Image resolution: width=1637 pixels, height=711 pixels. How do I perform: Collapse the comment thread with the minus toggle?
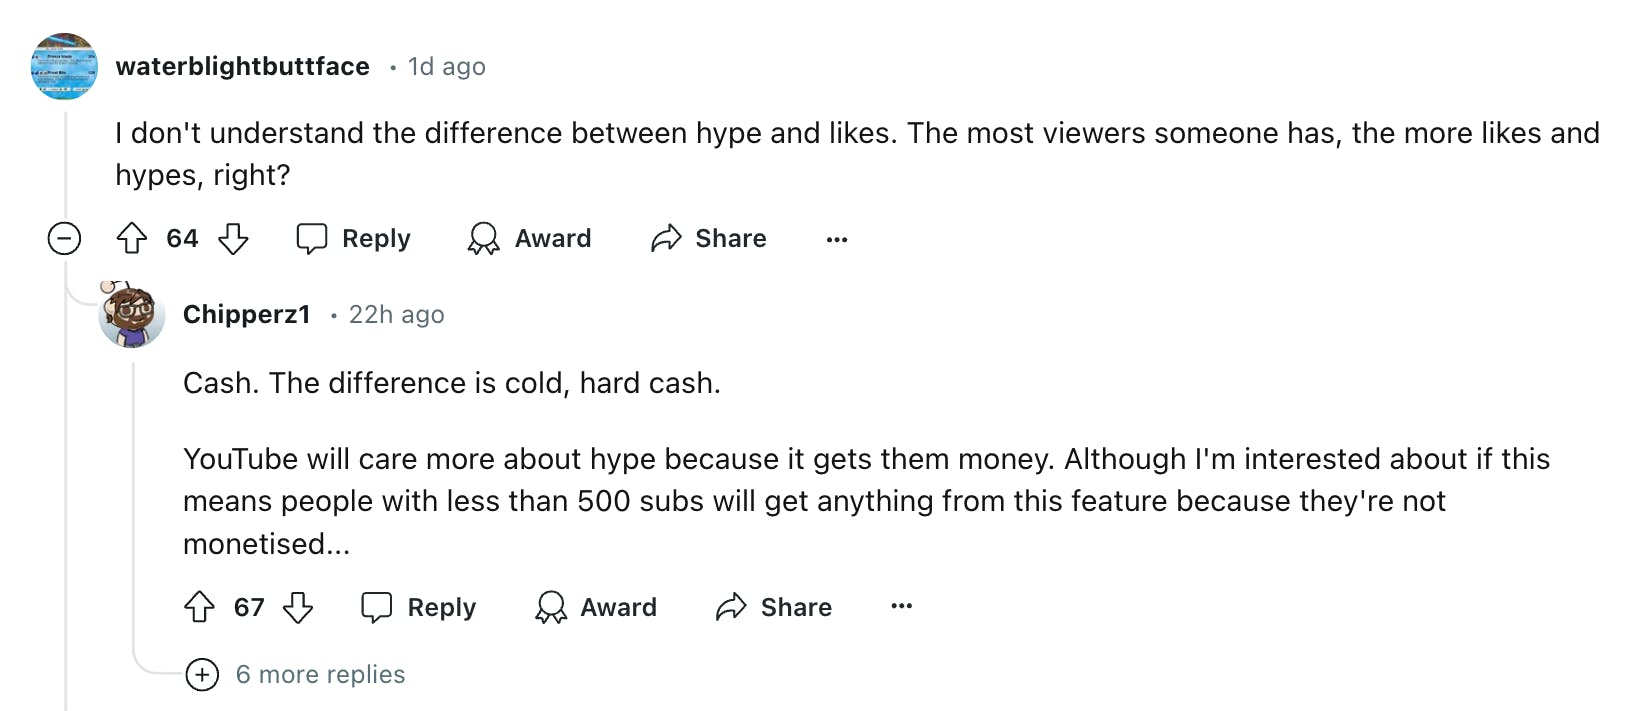[x=63, y=238]
